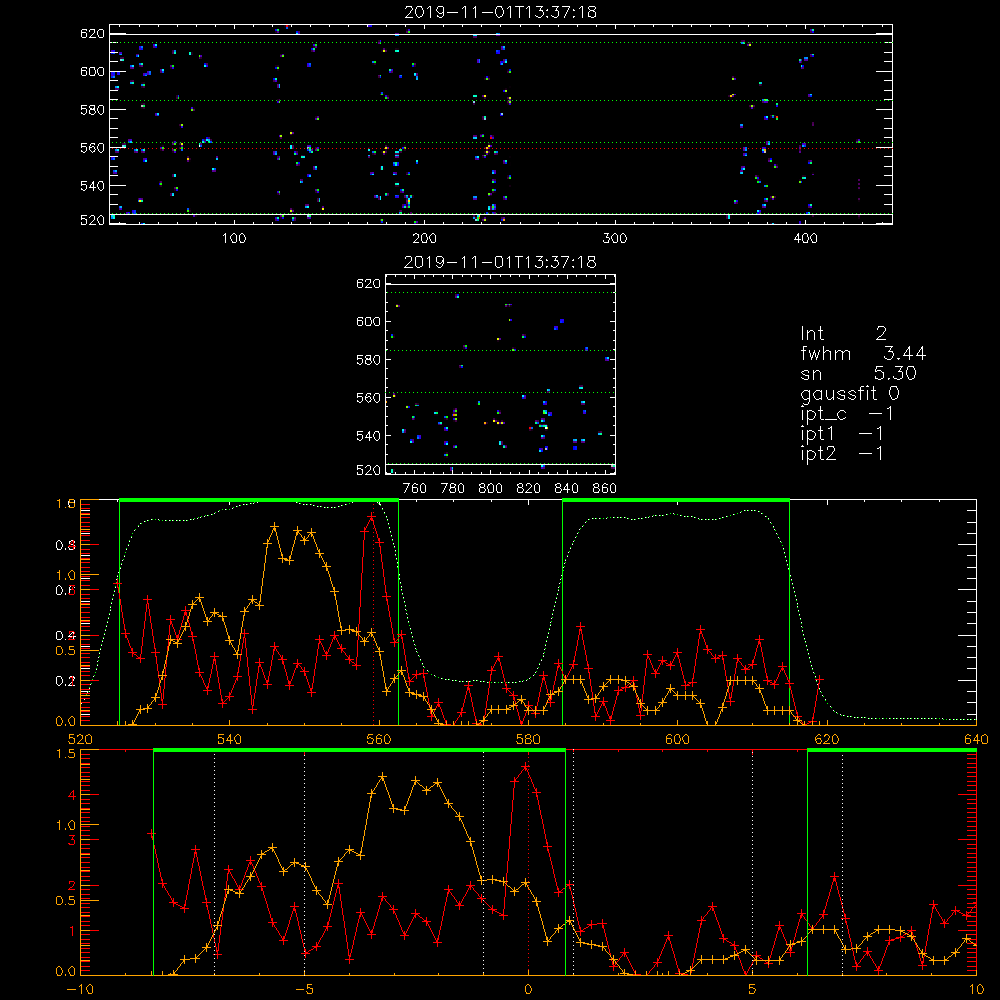Click the timestamp title above the small middle plot
The height and width of the screenshot is (1000, 1000).
pyautogui.click(x=500, y=262)
